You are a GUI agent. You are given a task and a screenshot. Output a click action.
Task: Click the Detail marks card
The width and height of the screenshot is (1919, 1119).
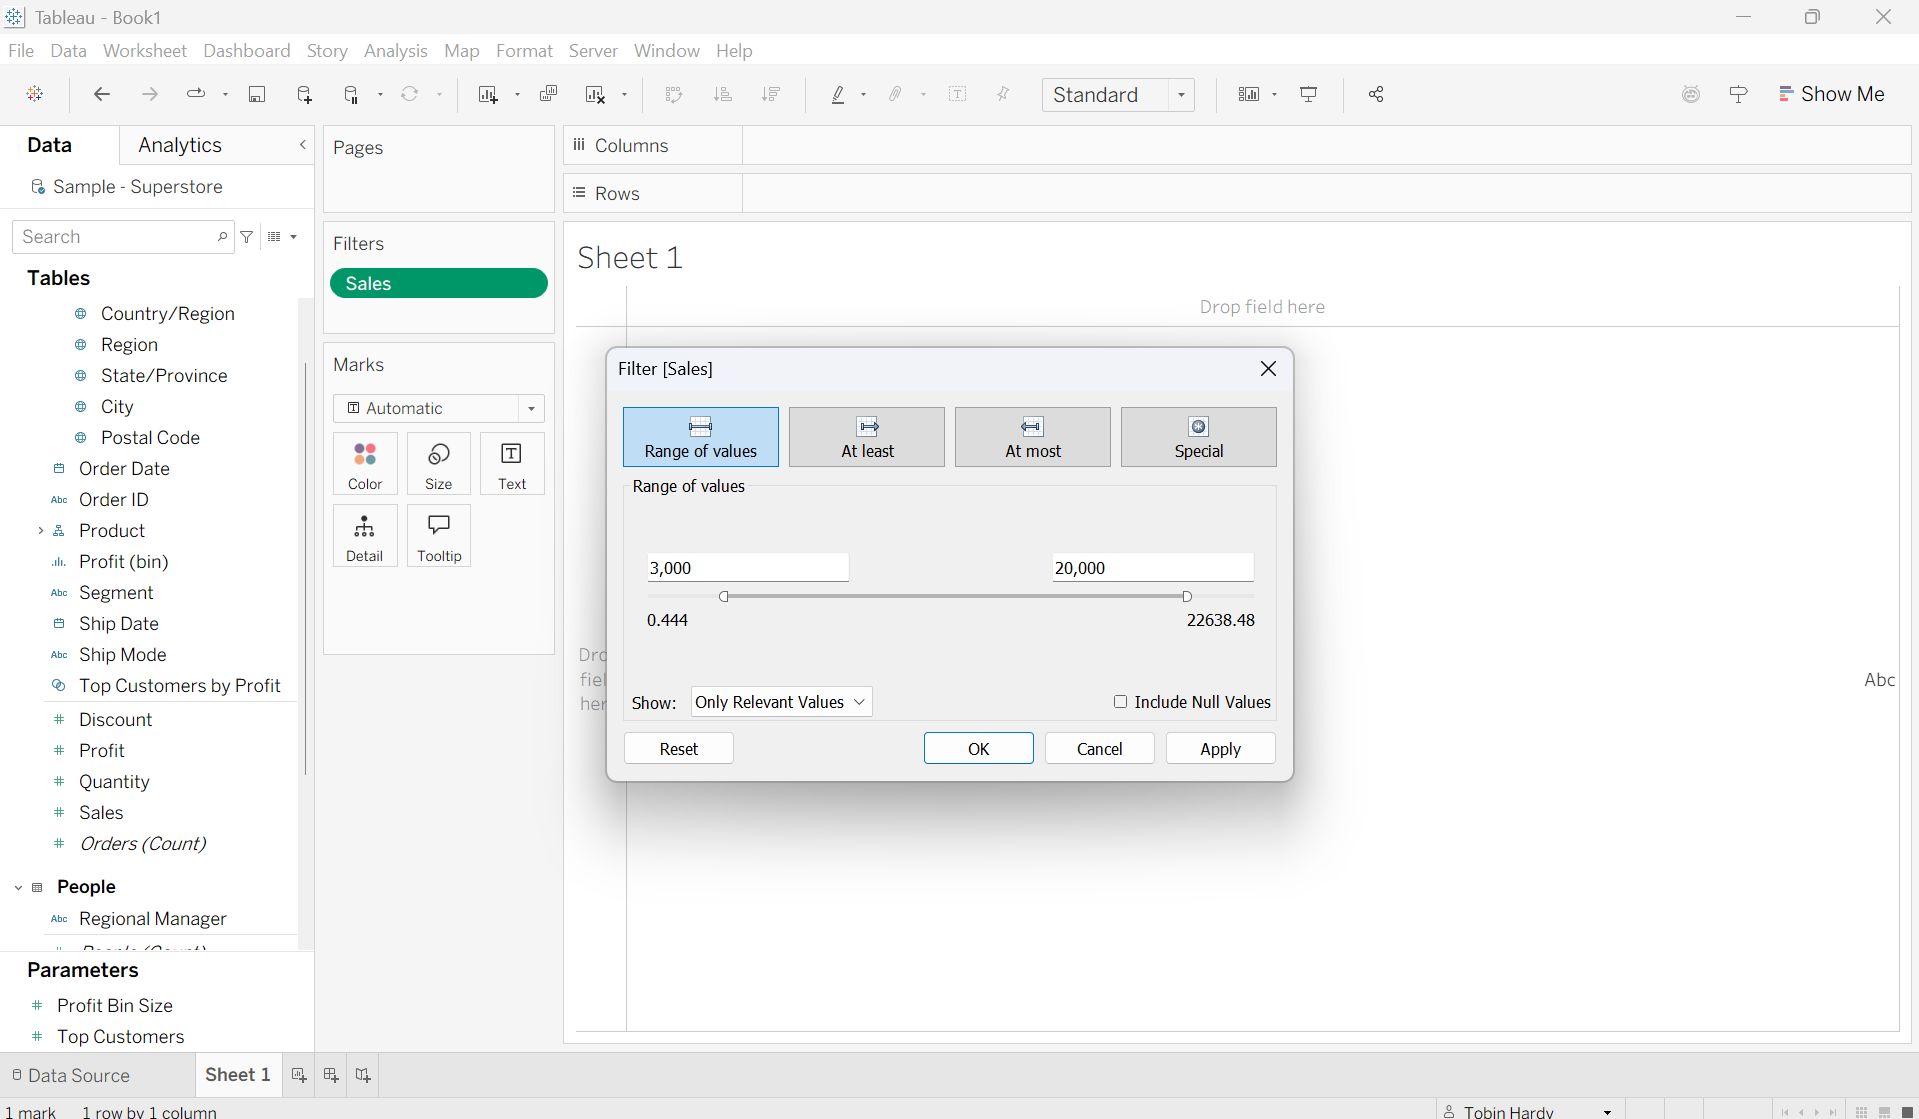(x=365, y=536)
